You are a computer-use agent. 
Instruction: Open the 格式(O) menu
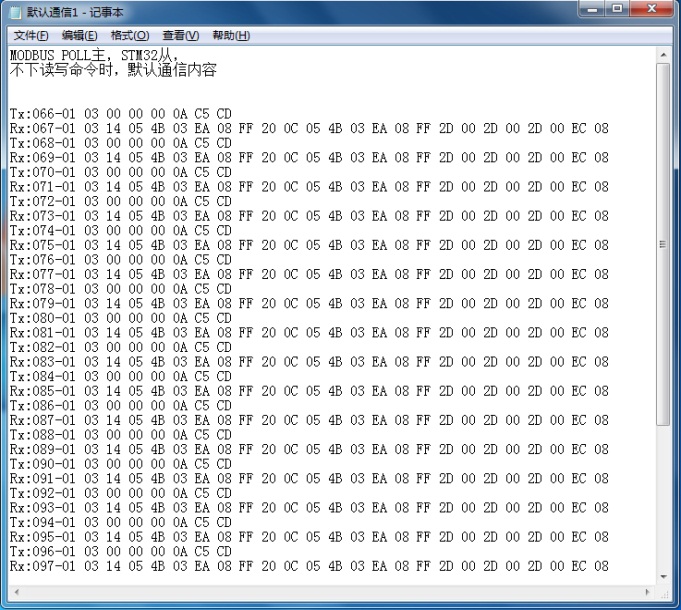pyautogui.click(x=130, y=36)
